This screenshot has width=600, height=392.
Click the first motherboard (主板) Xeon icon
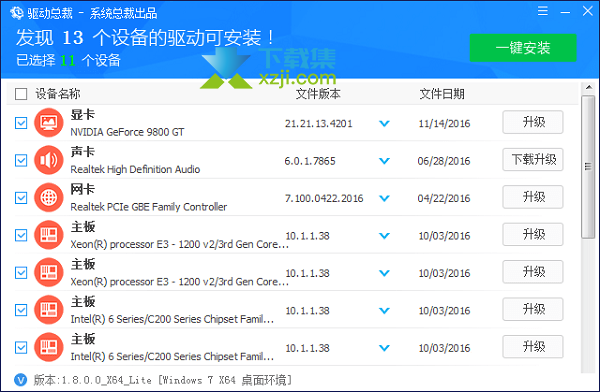(x=49, y=235)
